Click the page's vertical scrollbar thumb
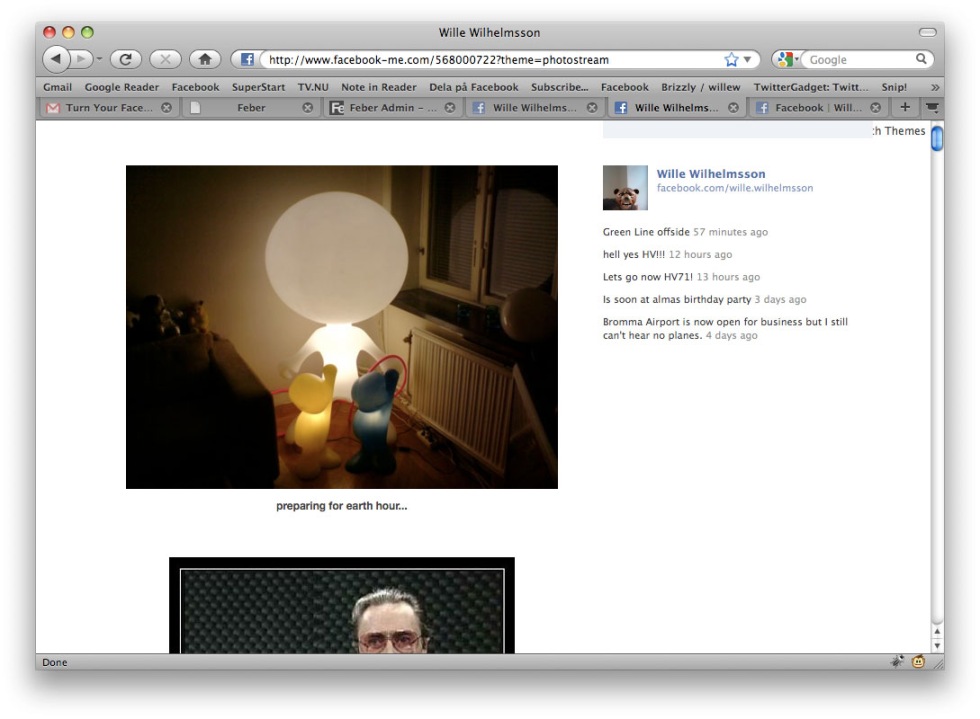Image resolution: width=980 pixels, height=719 pixels. [x=937, y=139]
